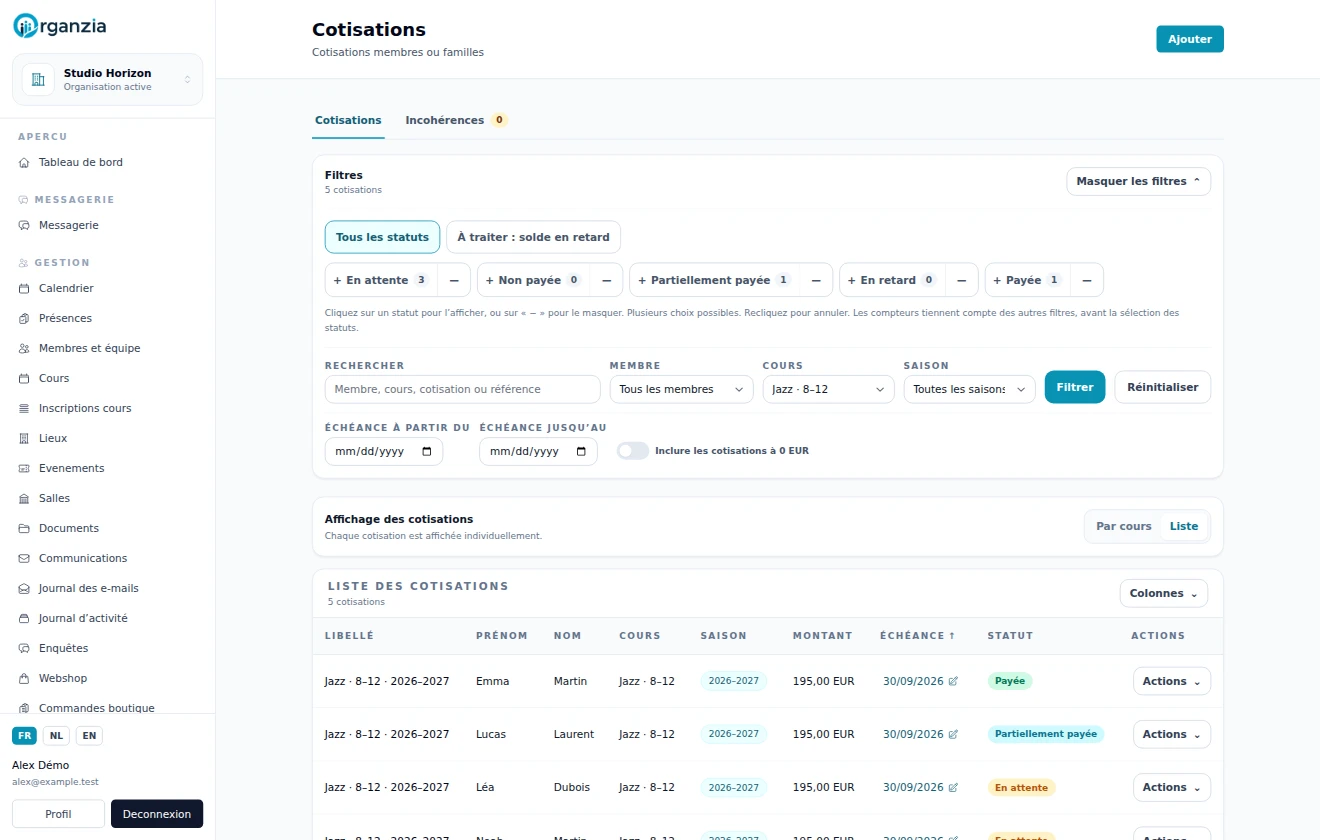1320x840 pixels.
Task: Click the Documents folder icon
Action: [x=24, y=528]
